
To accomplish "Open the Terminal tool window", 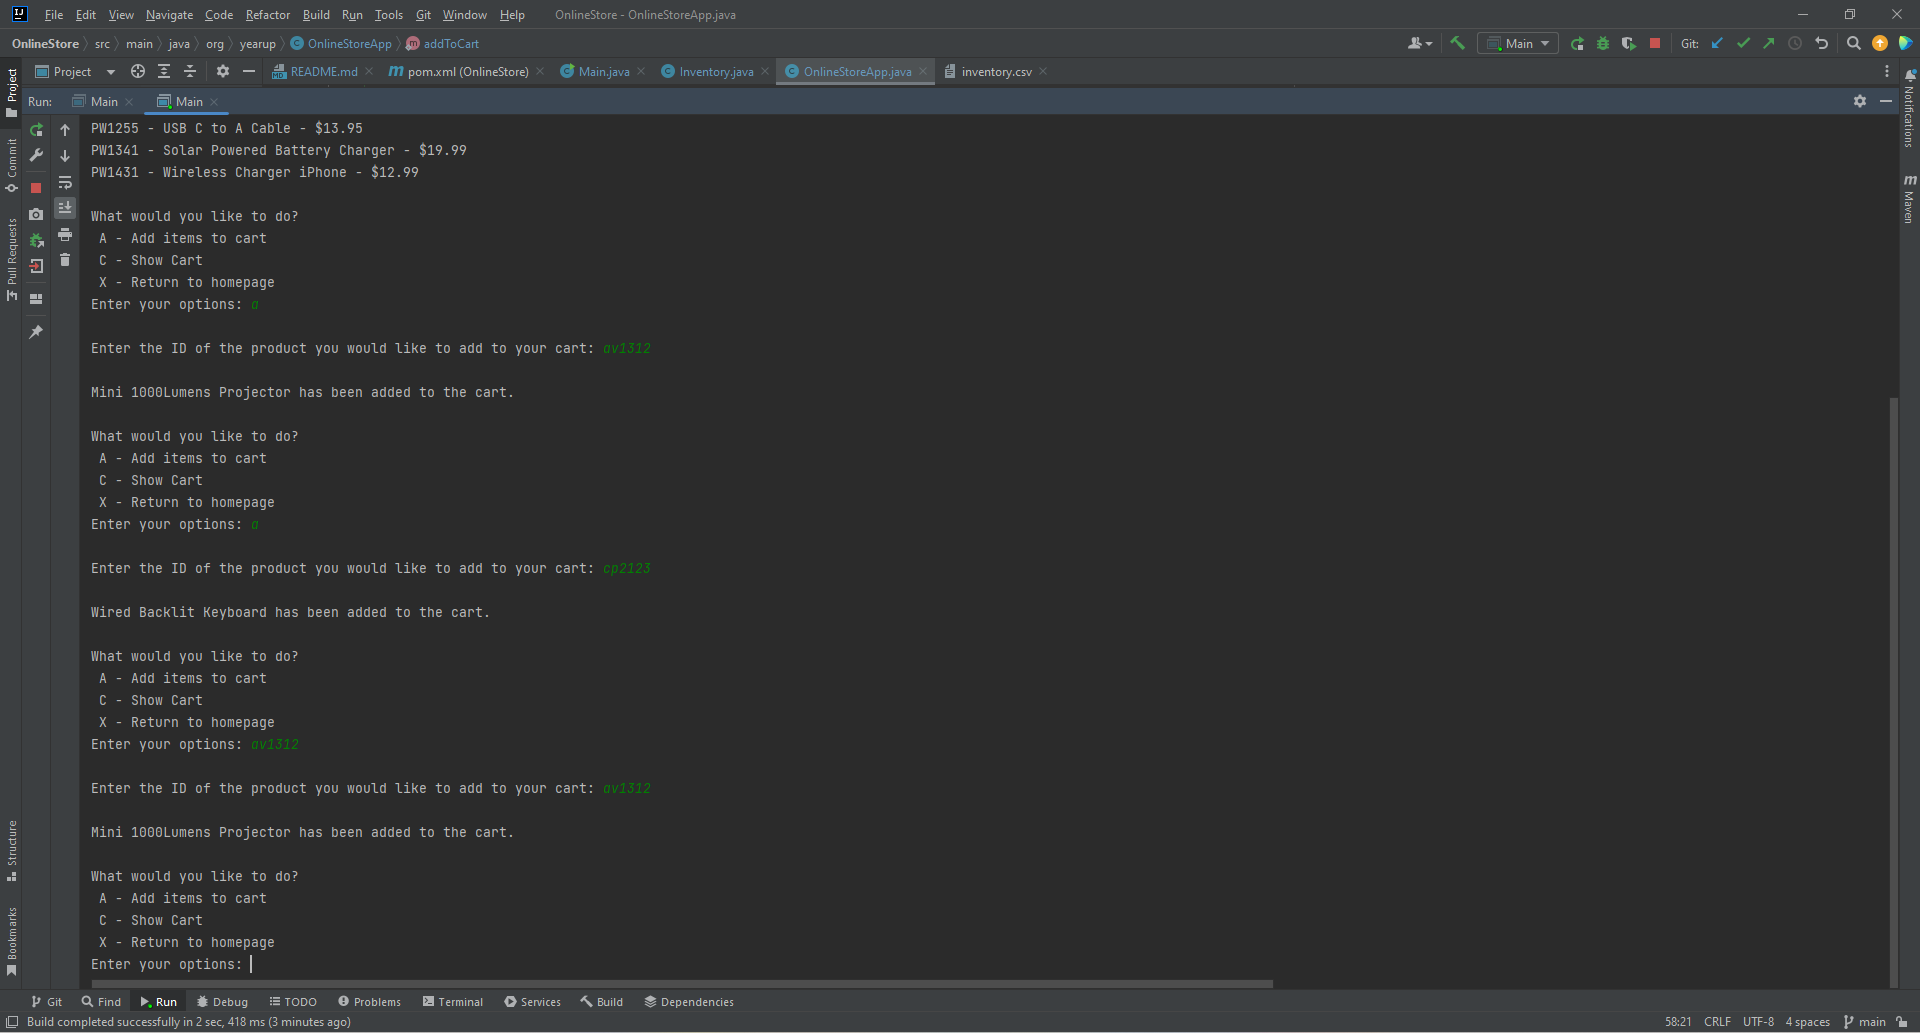I will point(452,1001).
